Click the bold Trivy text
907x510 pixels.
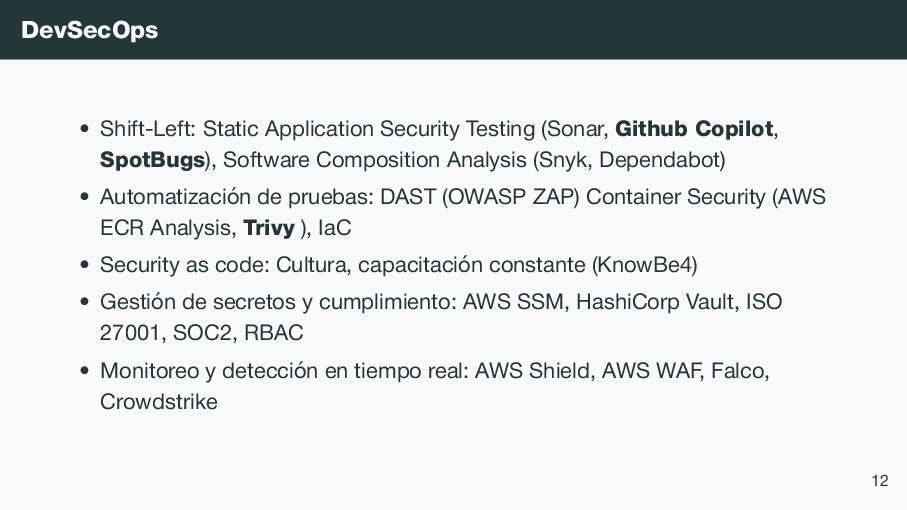[269, 228]
